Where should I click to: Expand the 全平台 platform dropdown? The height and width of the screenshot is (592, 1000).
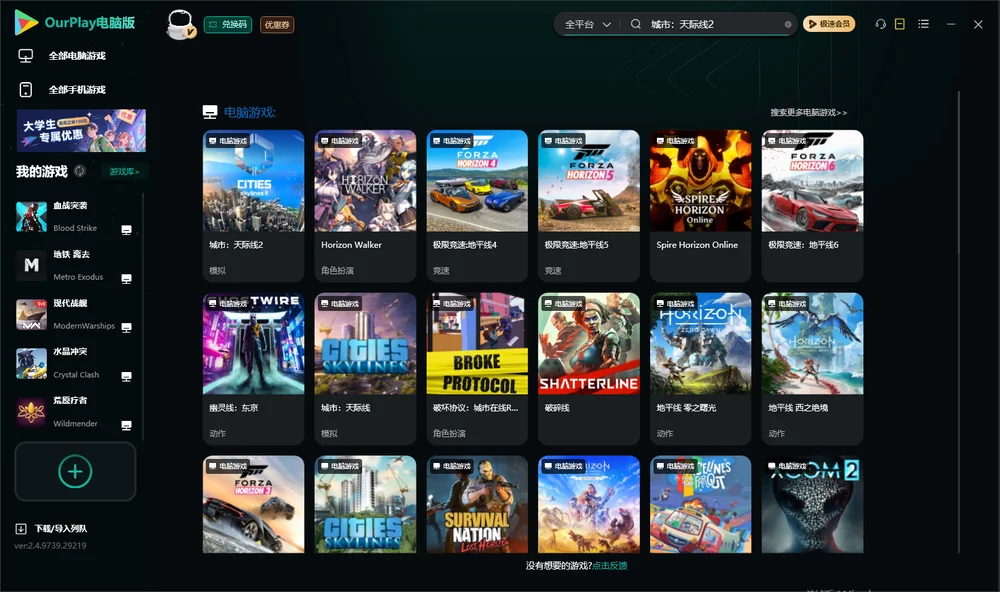(587, 24)
